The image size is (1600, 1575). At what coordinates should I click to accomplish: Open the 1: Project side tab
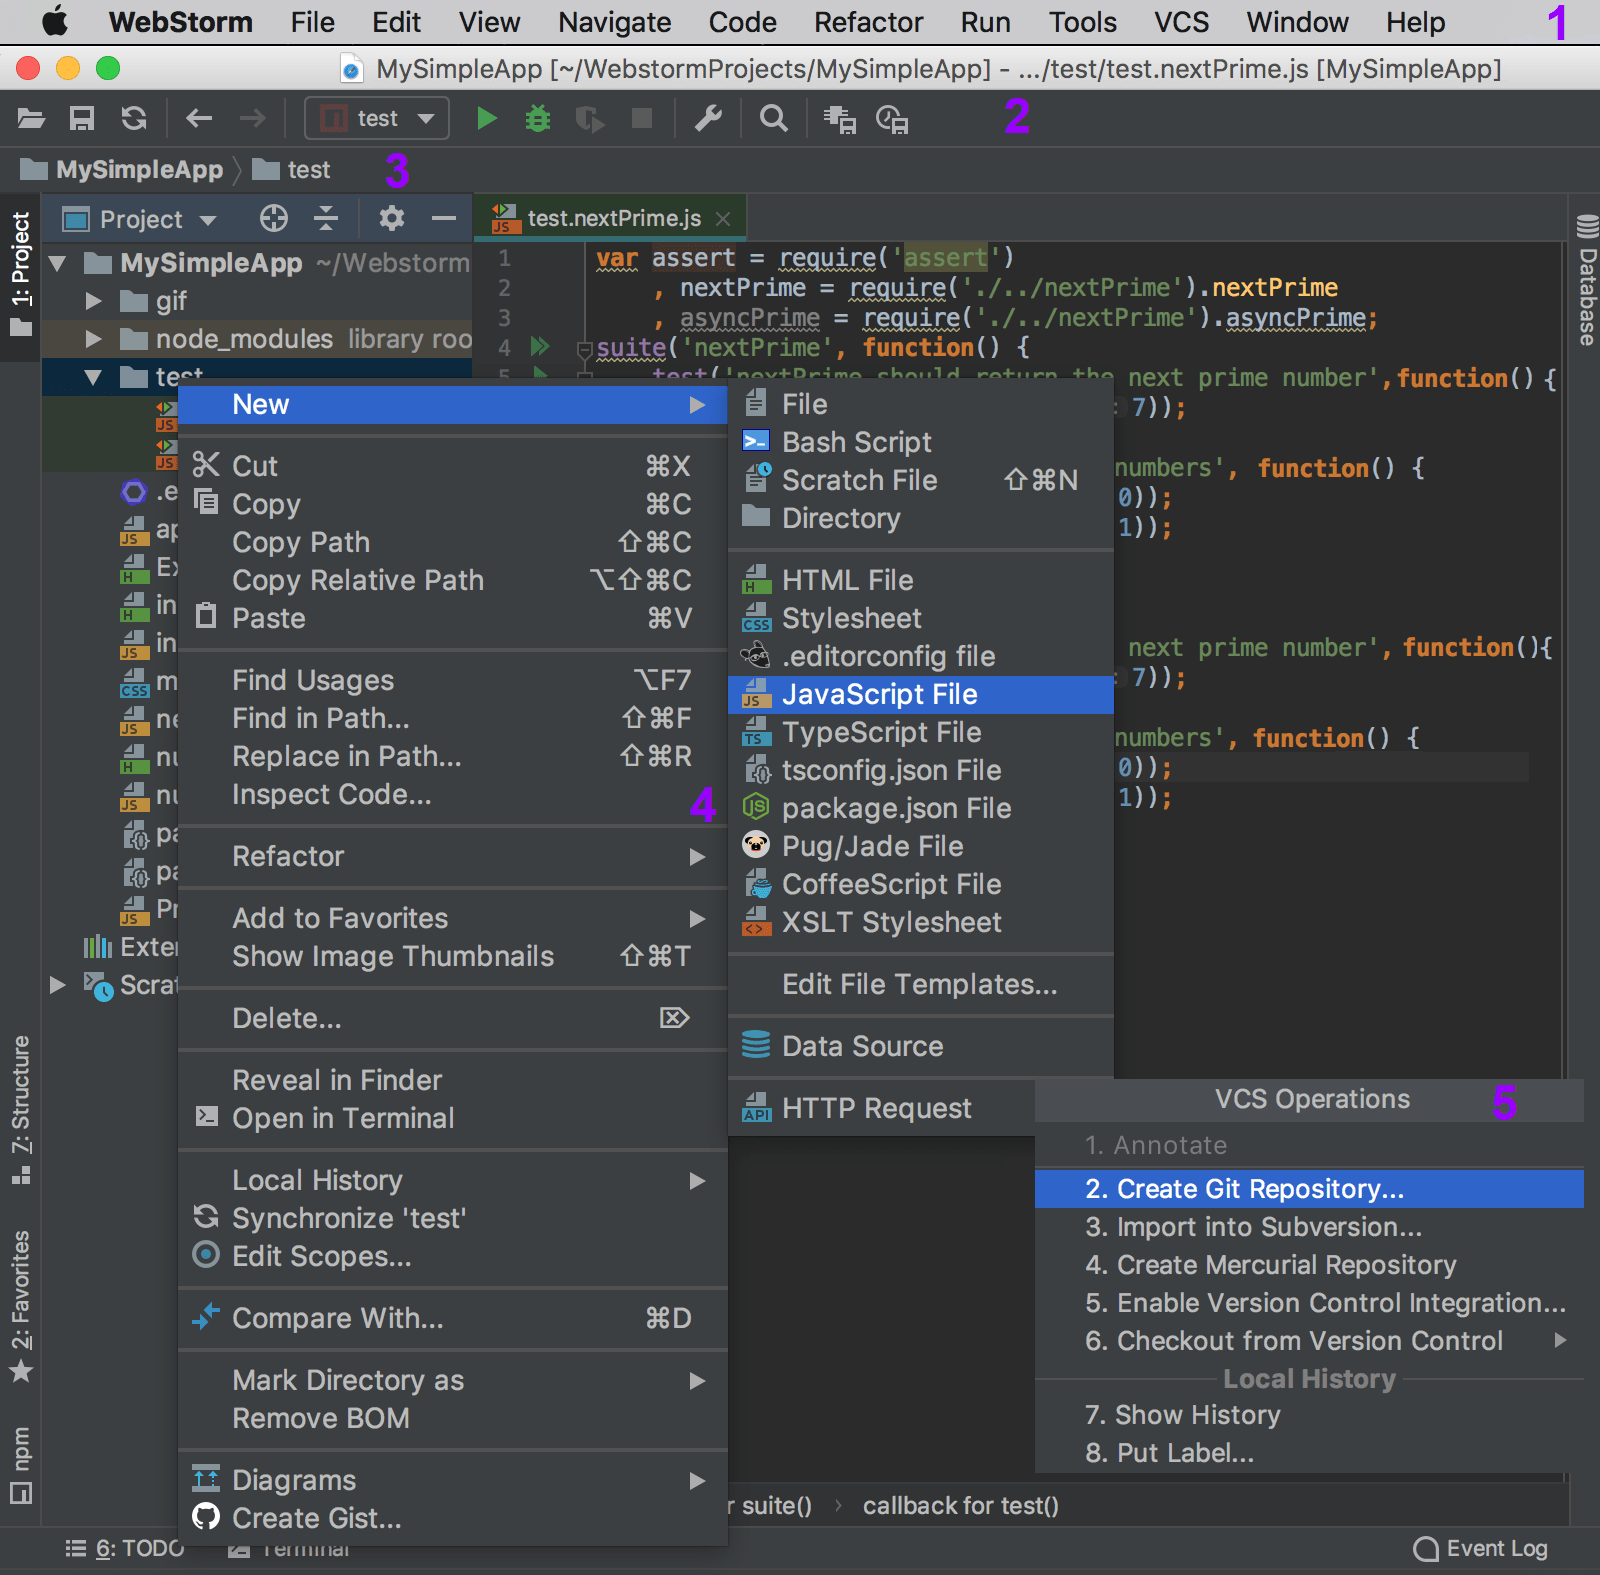(x=21, y=273)
